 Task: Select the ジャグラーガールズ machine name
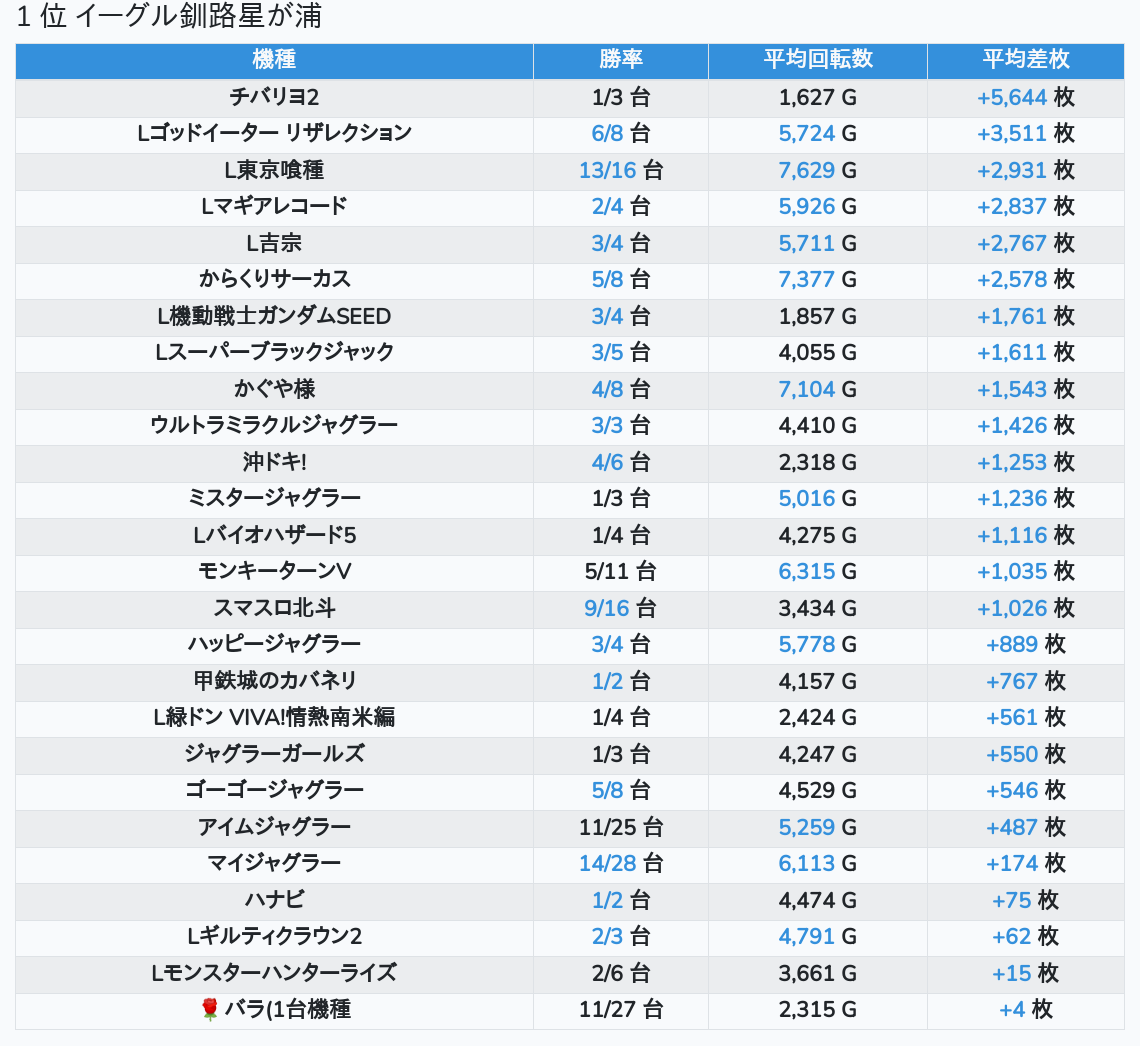coord(274,755)
